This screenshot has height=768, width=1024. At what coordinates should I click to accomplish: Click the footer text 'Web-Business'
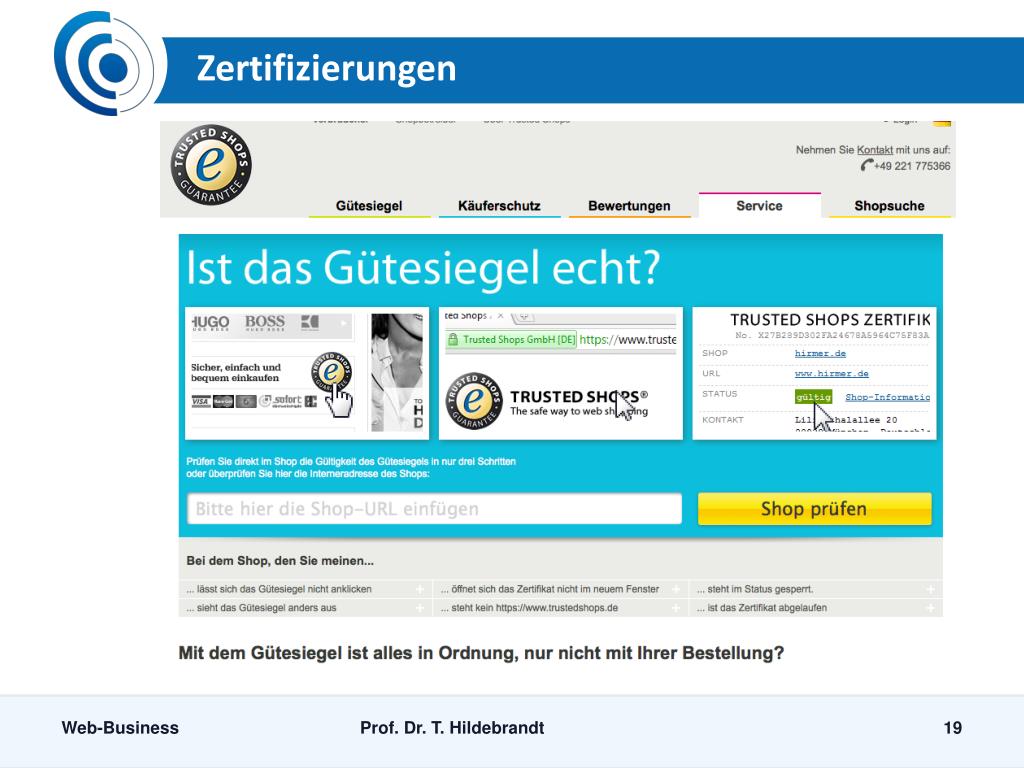click(120, 728)
